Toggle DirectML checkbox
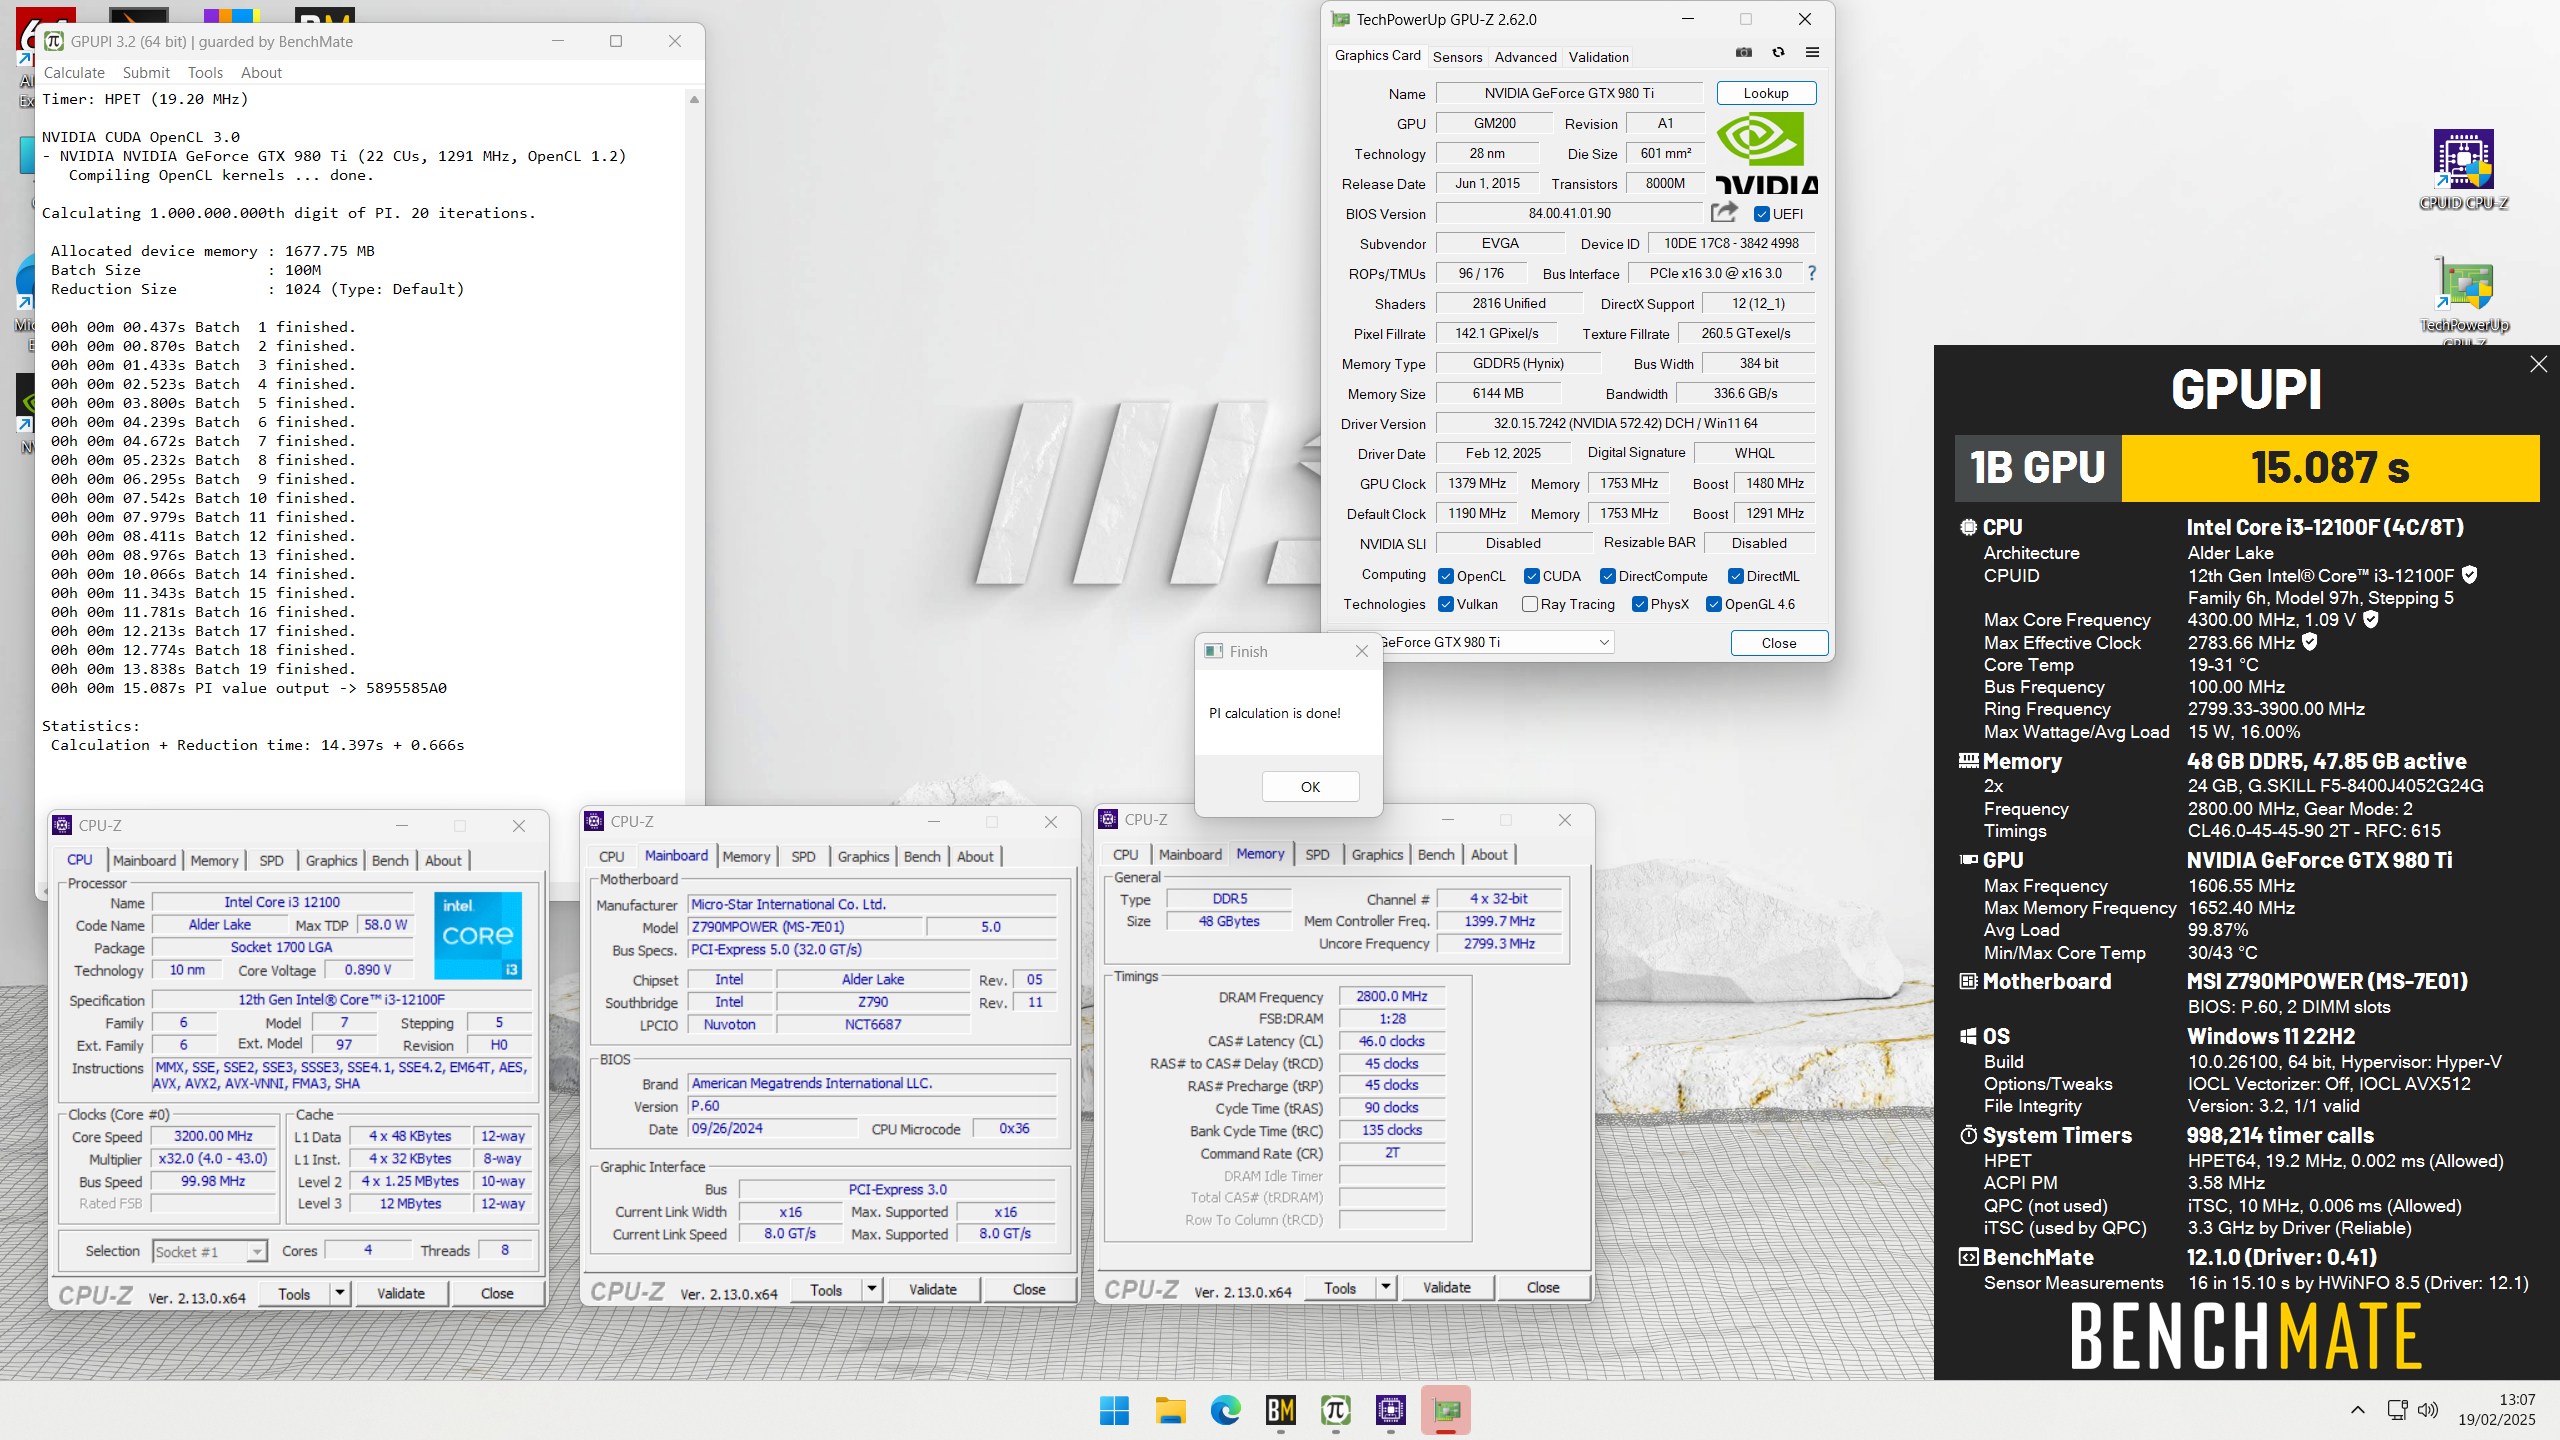Screen dimensions: 2560x1440 tap(1735, 576)
